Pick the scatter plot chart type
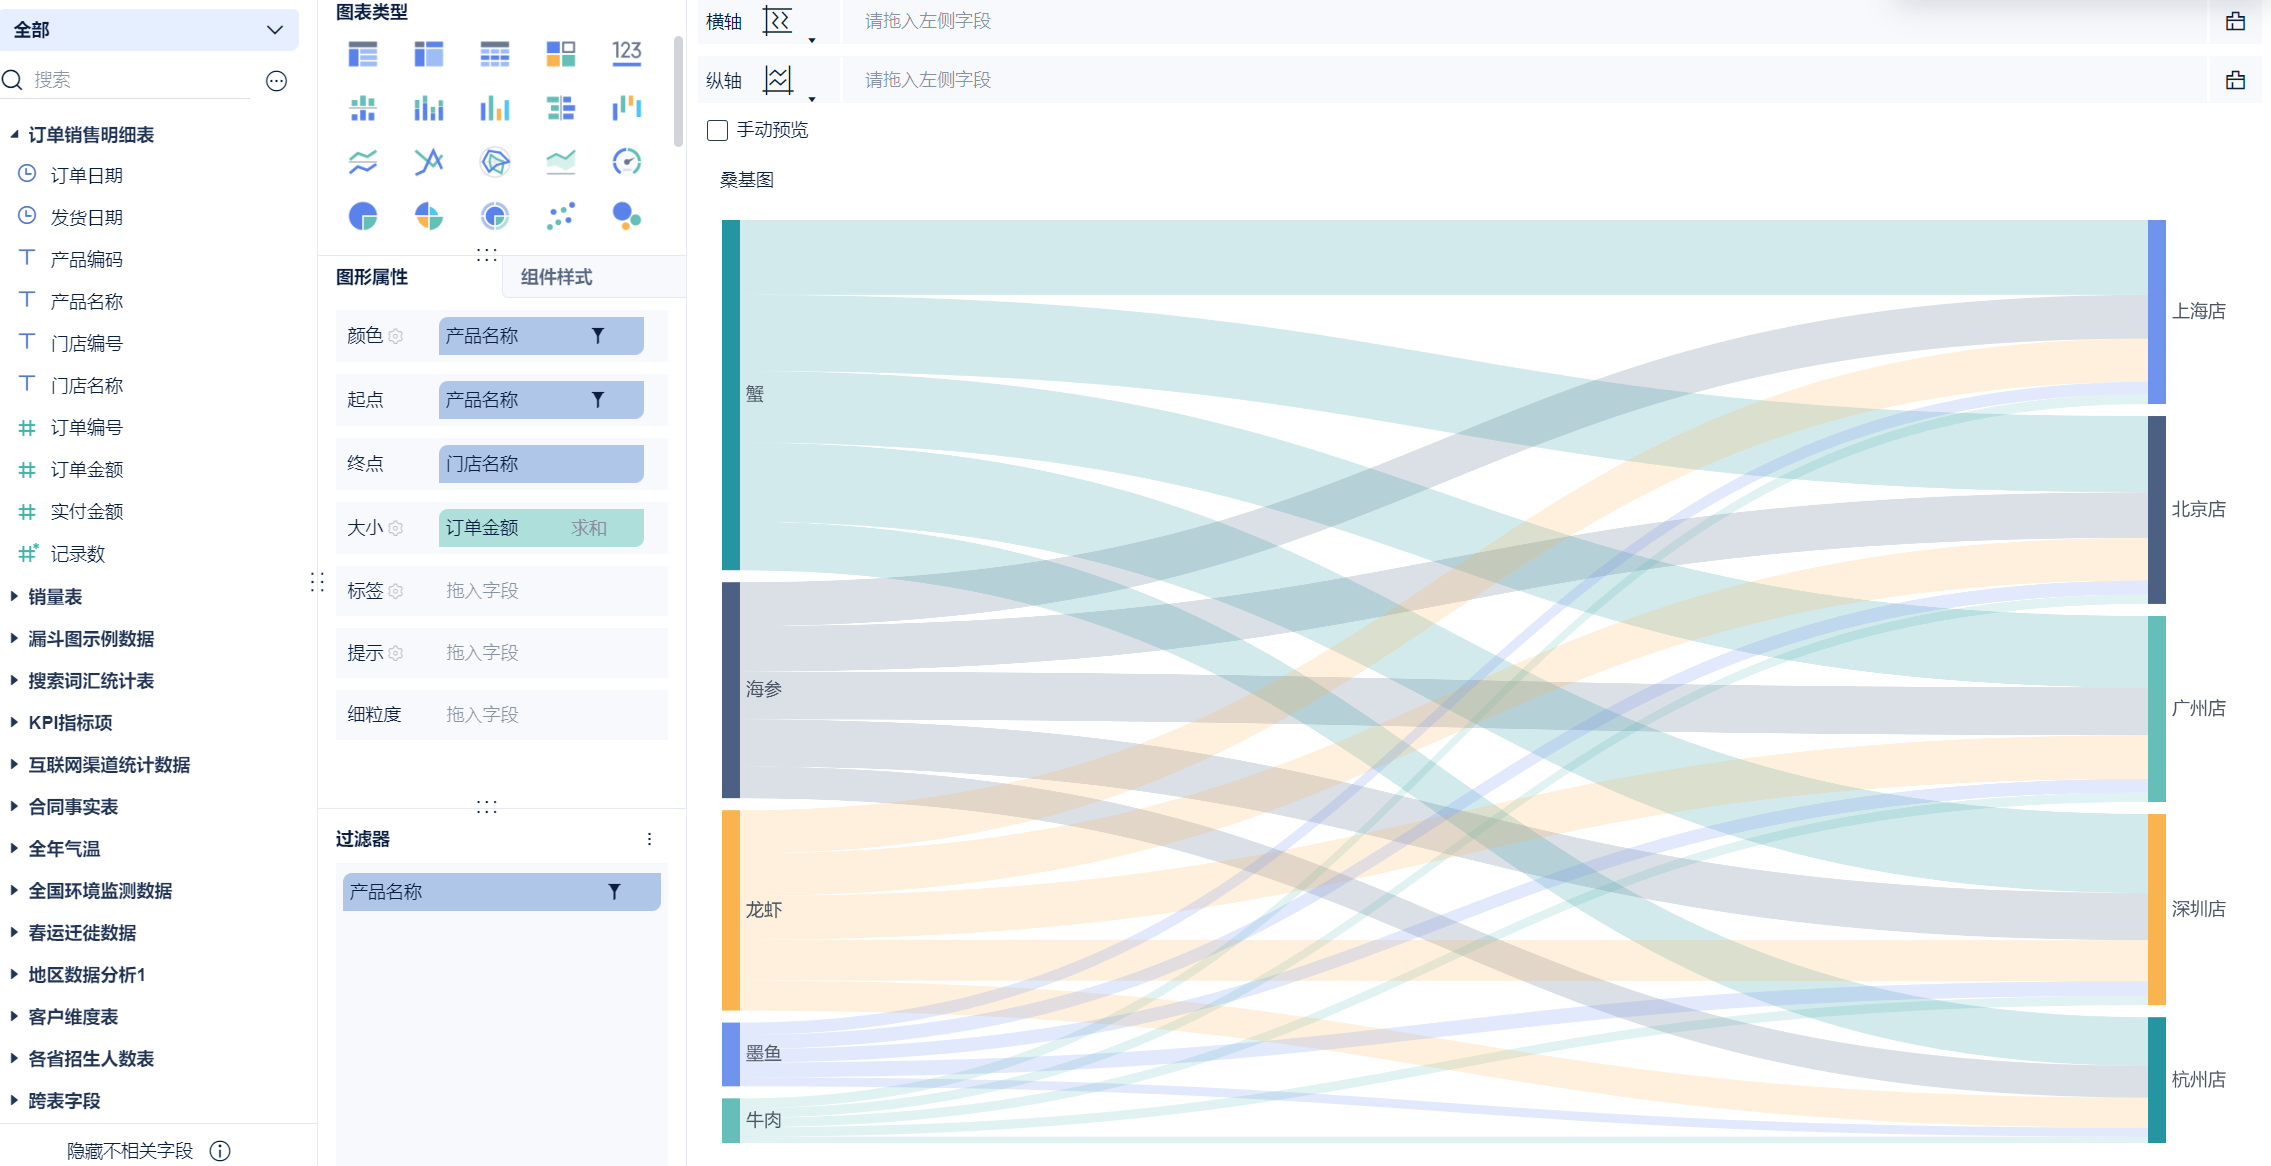This screenshot has height=1166, width=2271. tap(561, 215)
